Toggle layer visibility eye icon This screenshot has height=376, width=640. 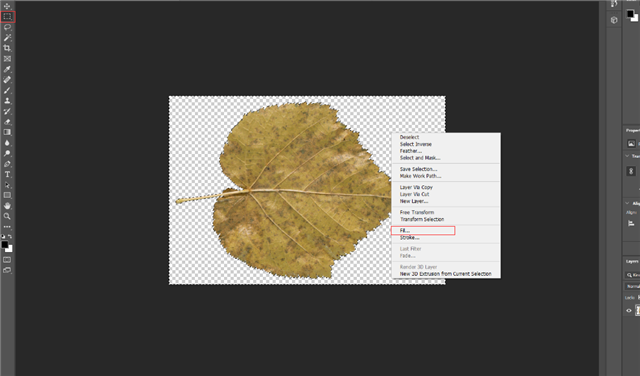click(629, 311)
